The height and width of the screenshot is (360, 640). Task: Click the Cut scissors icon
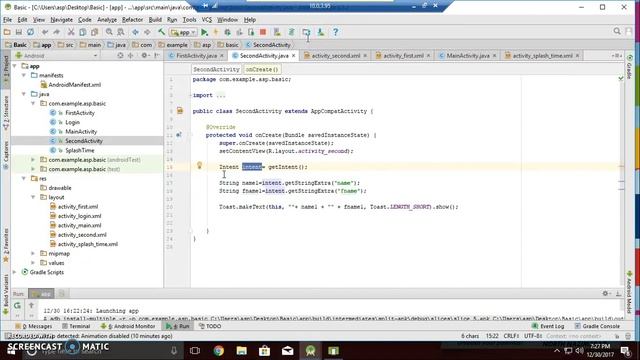tap(71, 32)
